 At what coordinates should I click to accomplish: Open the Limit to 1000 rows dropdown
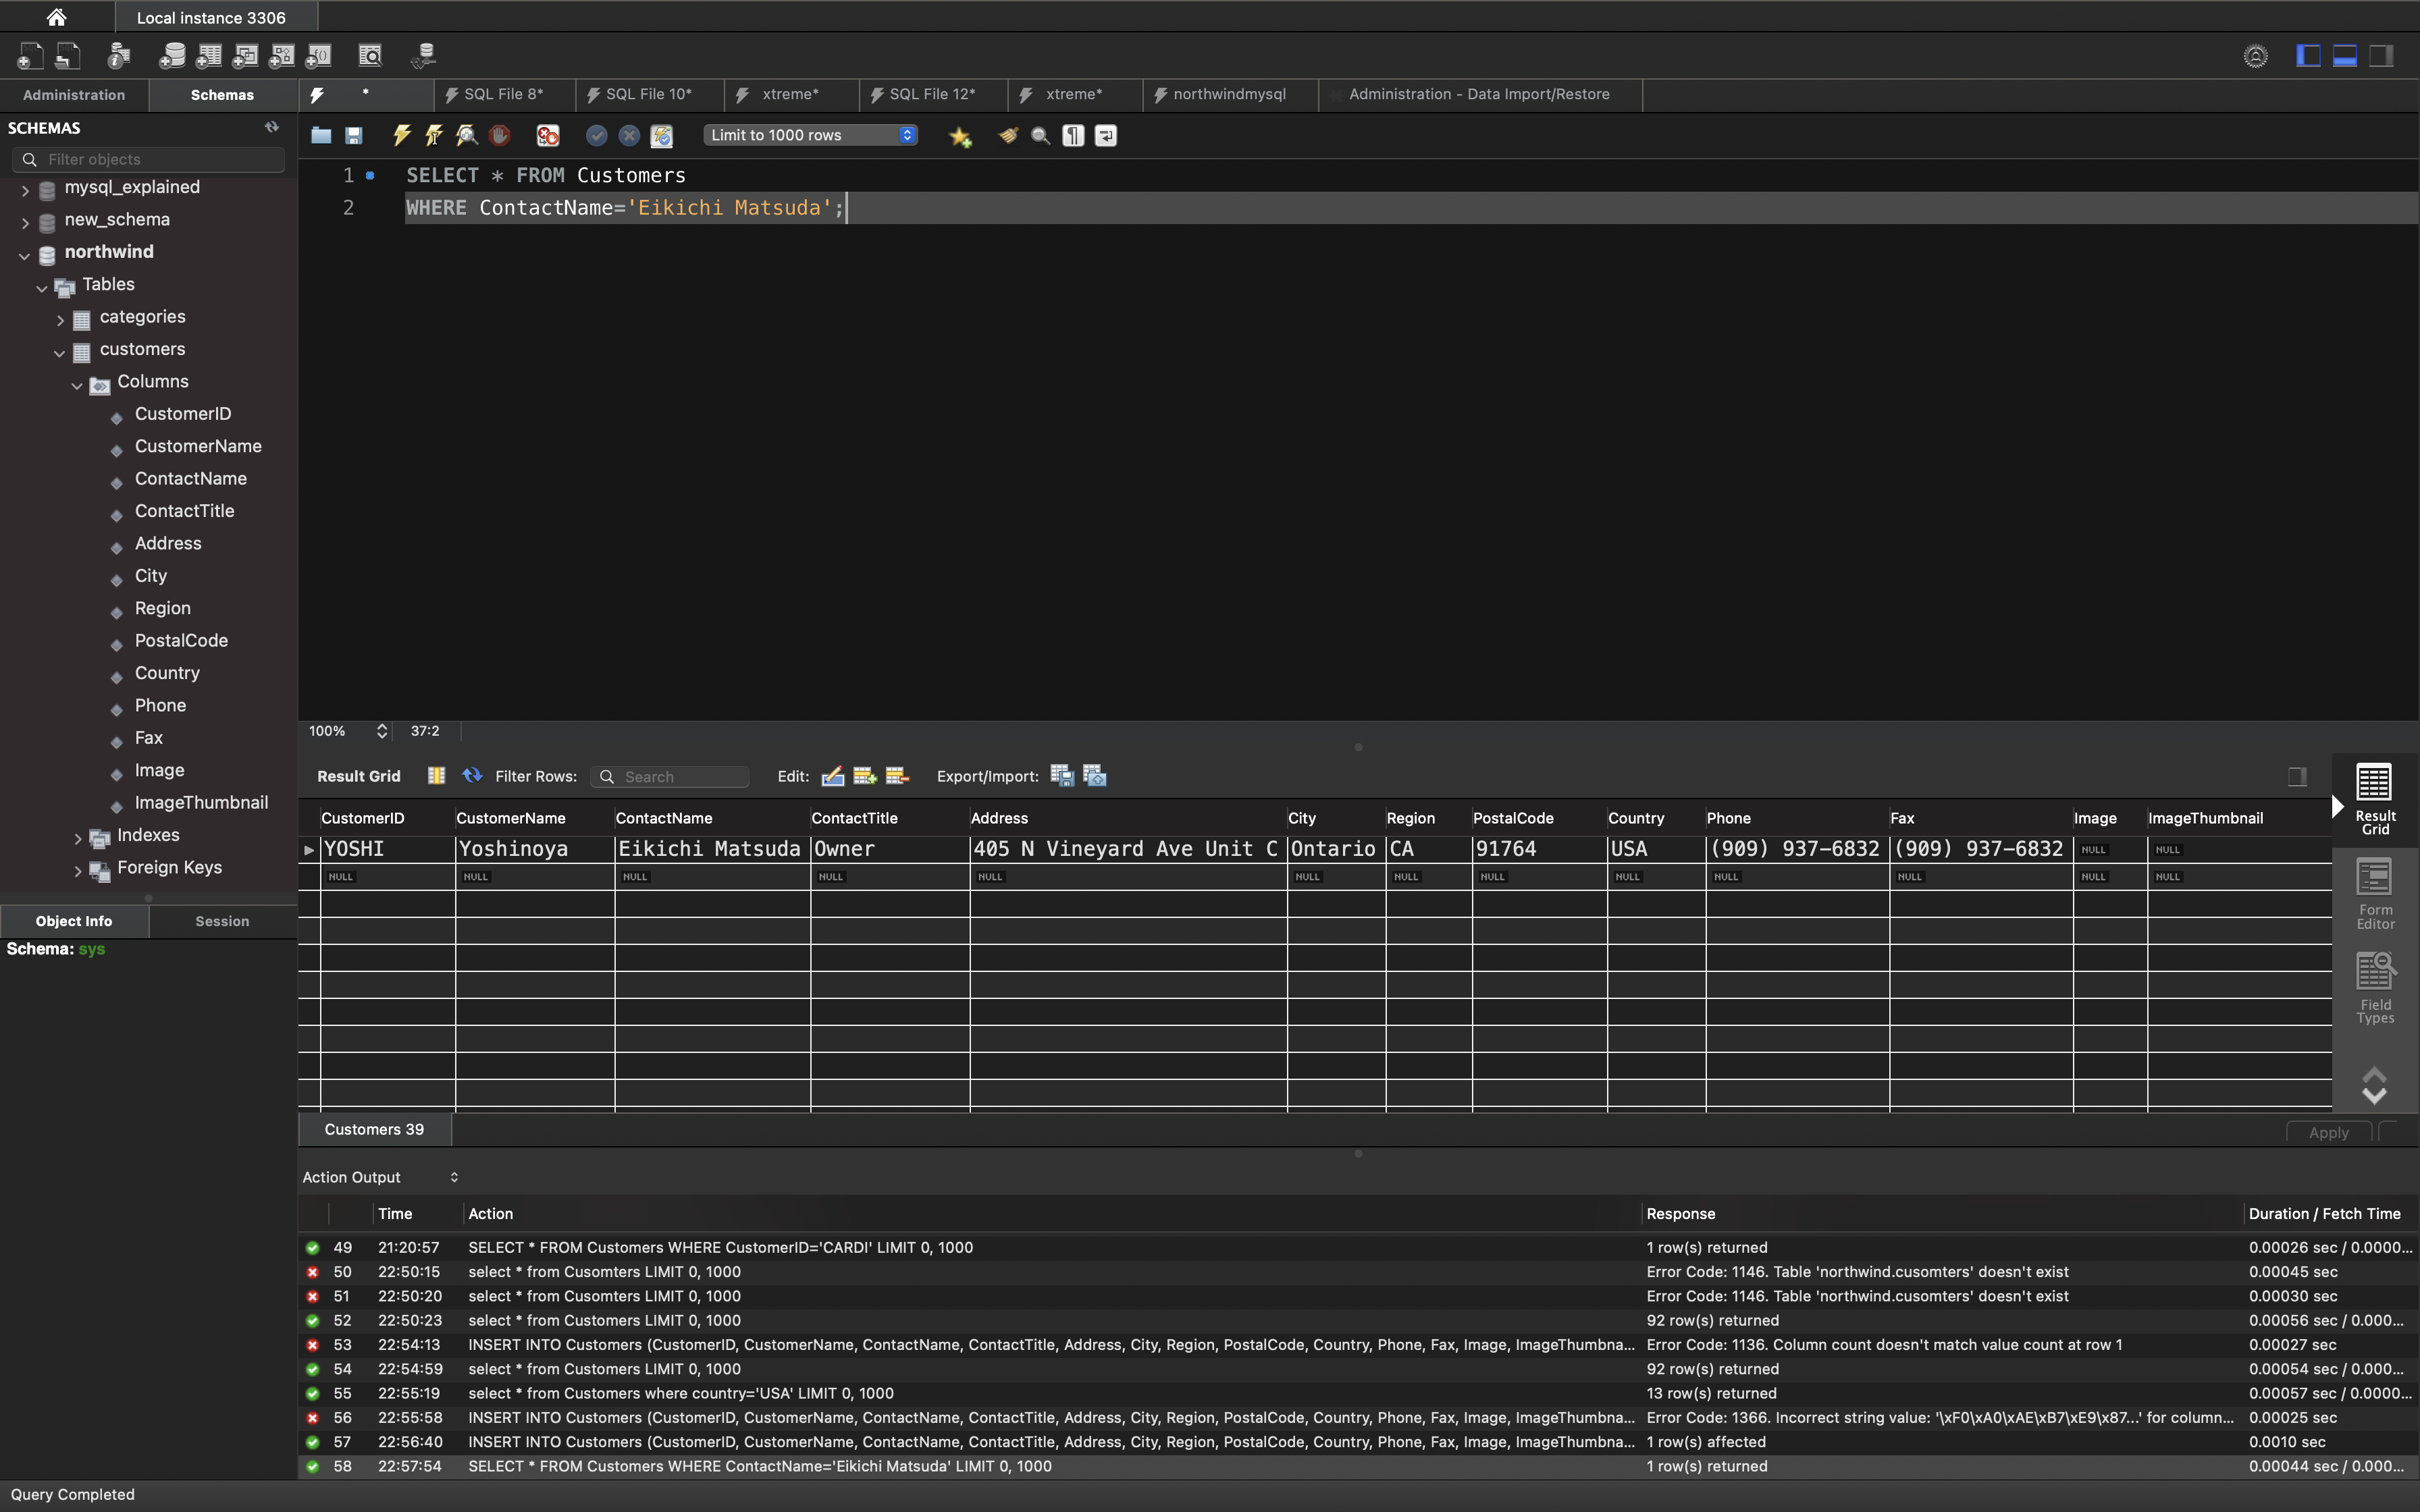click(810, 135)
